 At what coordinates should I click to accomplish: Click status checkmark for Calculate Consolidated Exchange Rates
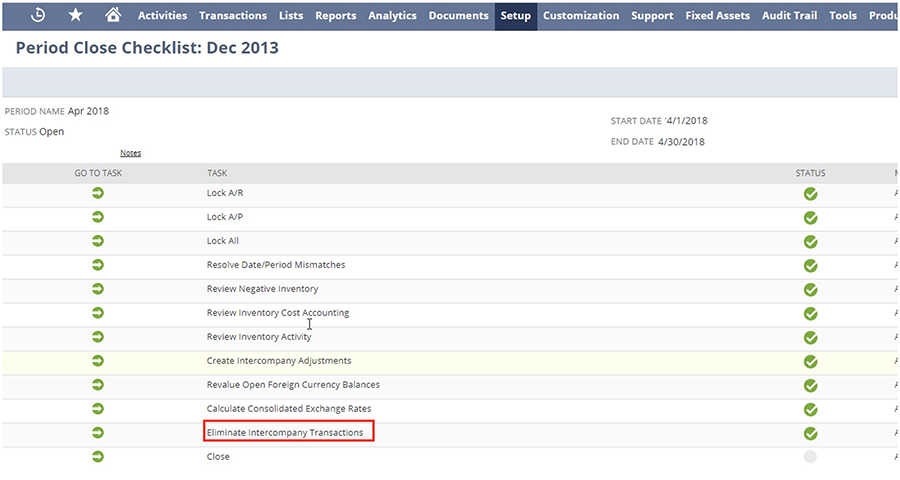(810, 410)
